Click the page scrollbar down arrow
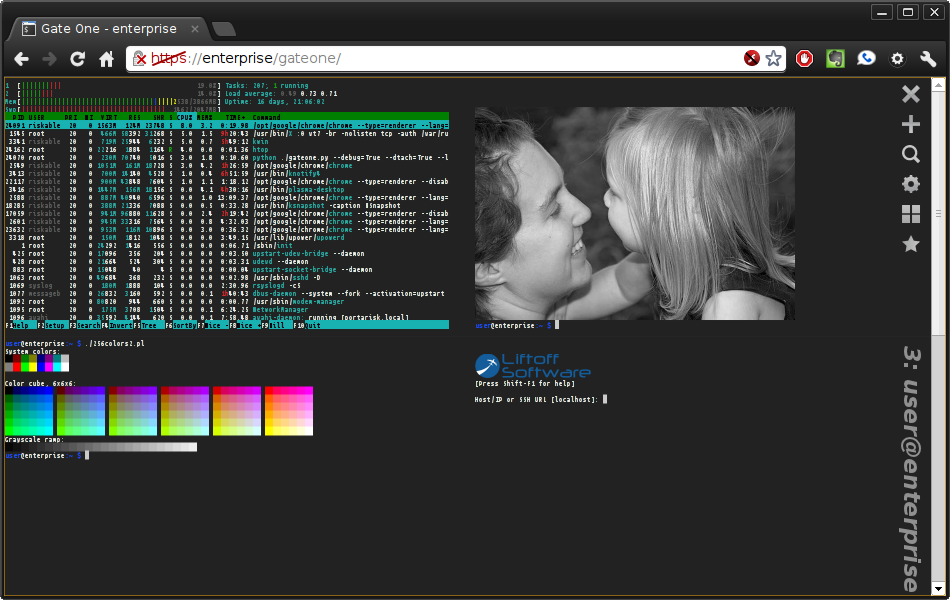This screenshot has width=950, height=600. point(938,588)
